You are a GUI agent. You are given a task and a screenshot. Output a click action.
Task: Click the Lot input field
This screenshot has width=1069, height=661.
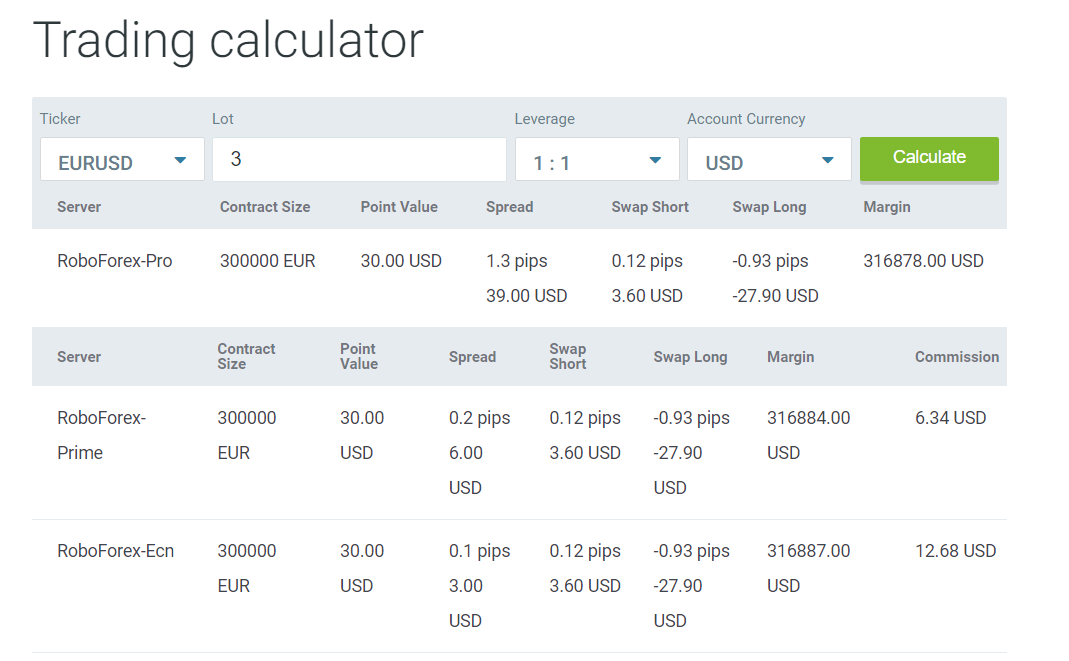click(x=359, y=159)
